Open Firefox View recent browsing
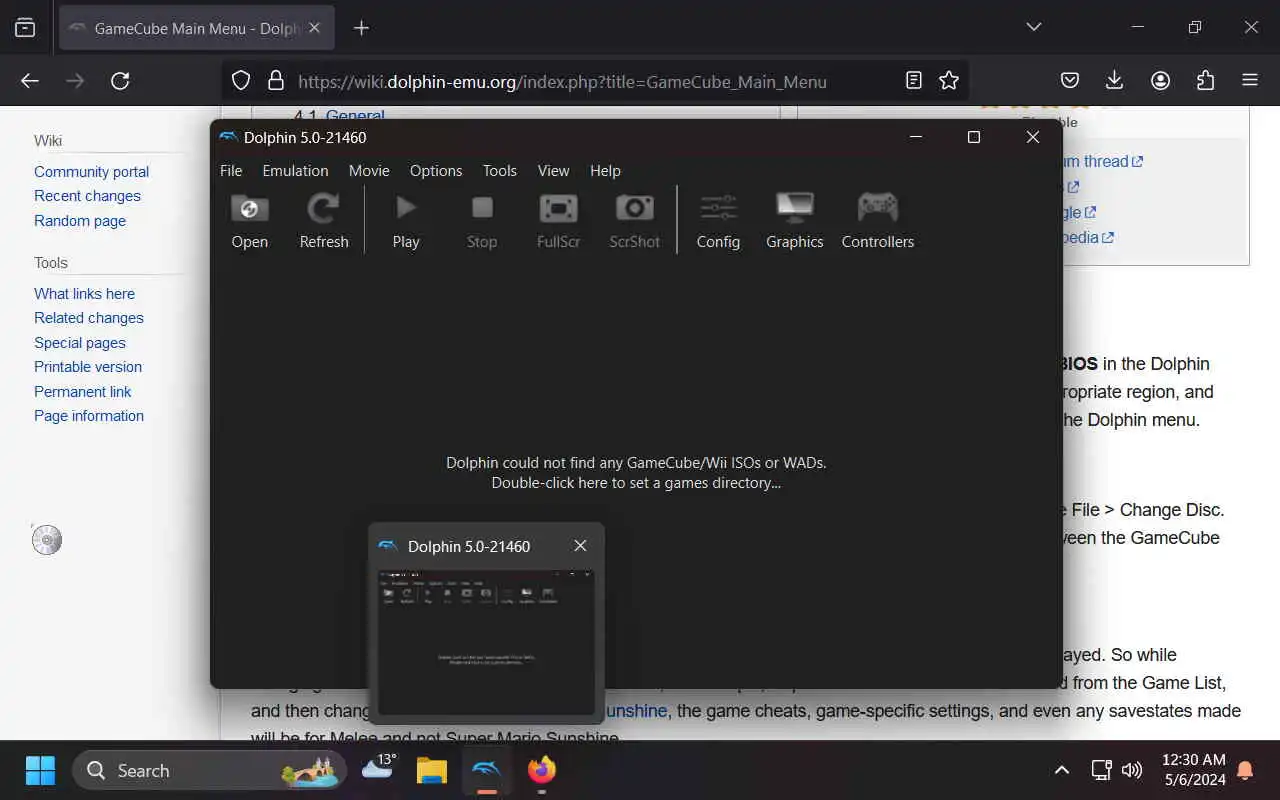Viewport: 1280px width, 800px height. click(25, 28)
